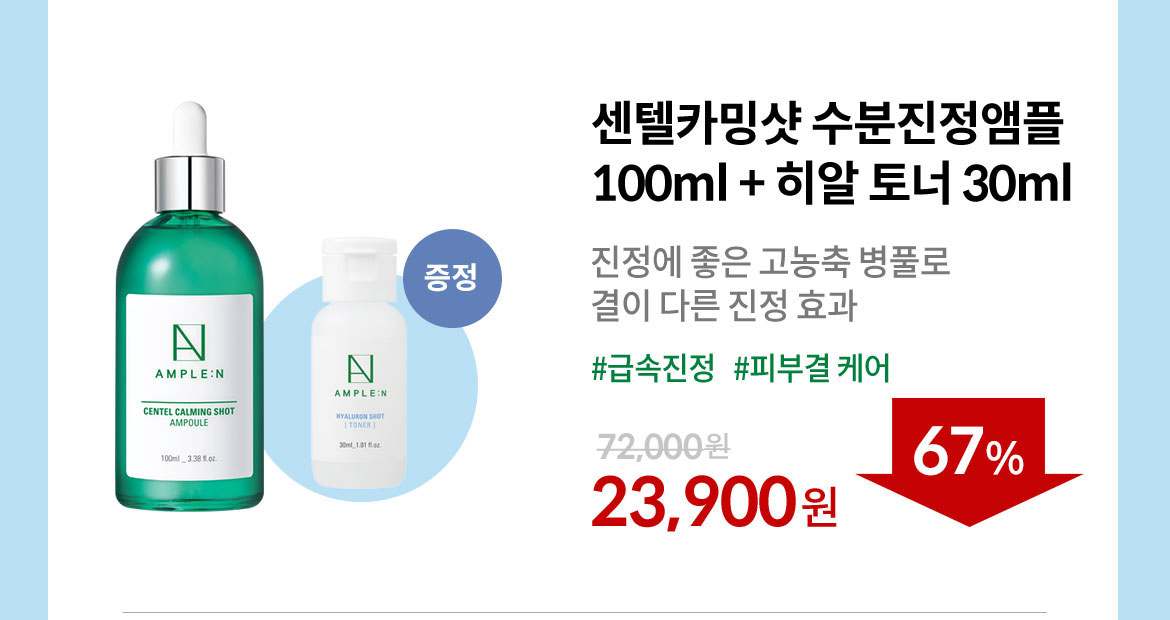Click the blue 증정 gift badge
The image size is (1170, 620).
pos(451,278)
